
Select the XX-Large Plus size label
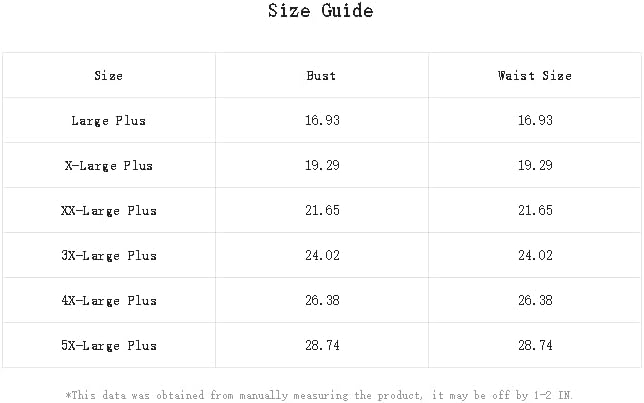click(108, 211)
